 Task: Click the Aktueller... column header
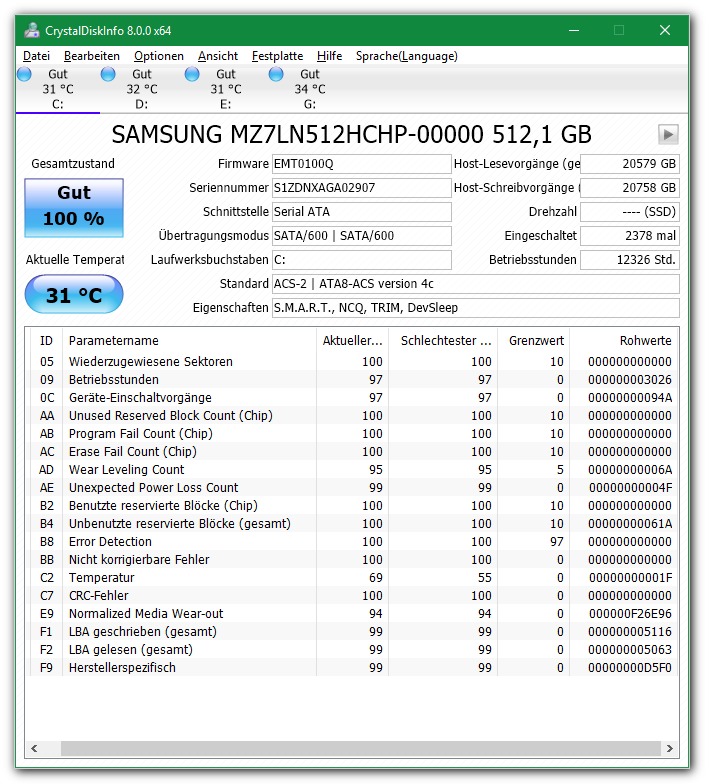point(352,340)
